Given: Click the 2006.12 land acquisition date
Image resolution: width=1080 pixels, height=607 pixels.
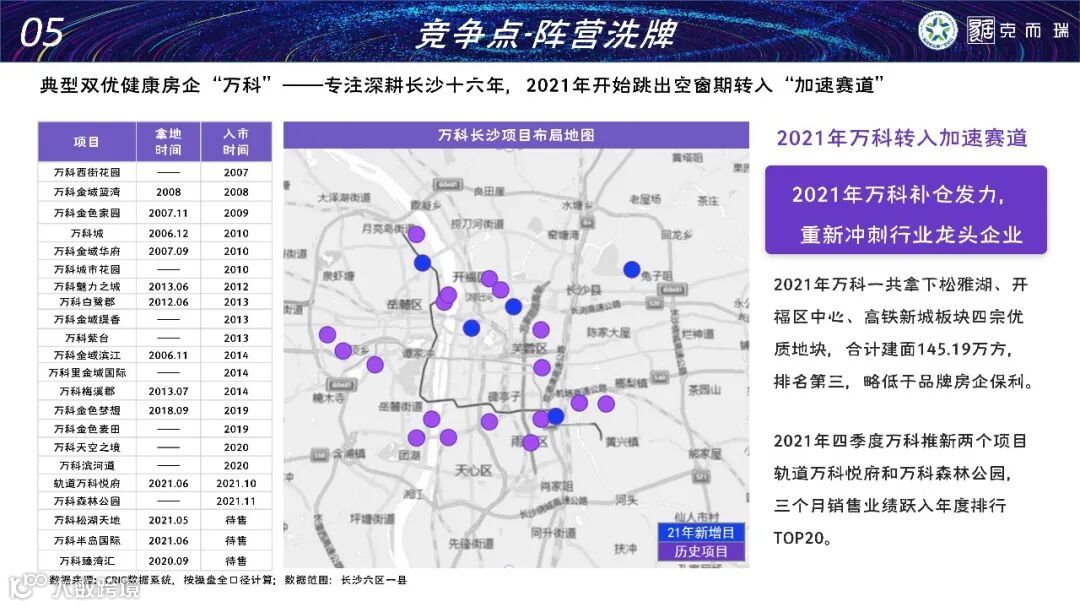Looking at the screenshot, I should [x=168, y=233].
